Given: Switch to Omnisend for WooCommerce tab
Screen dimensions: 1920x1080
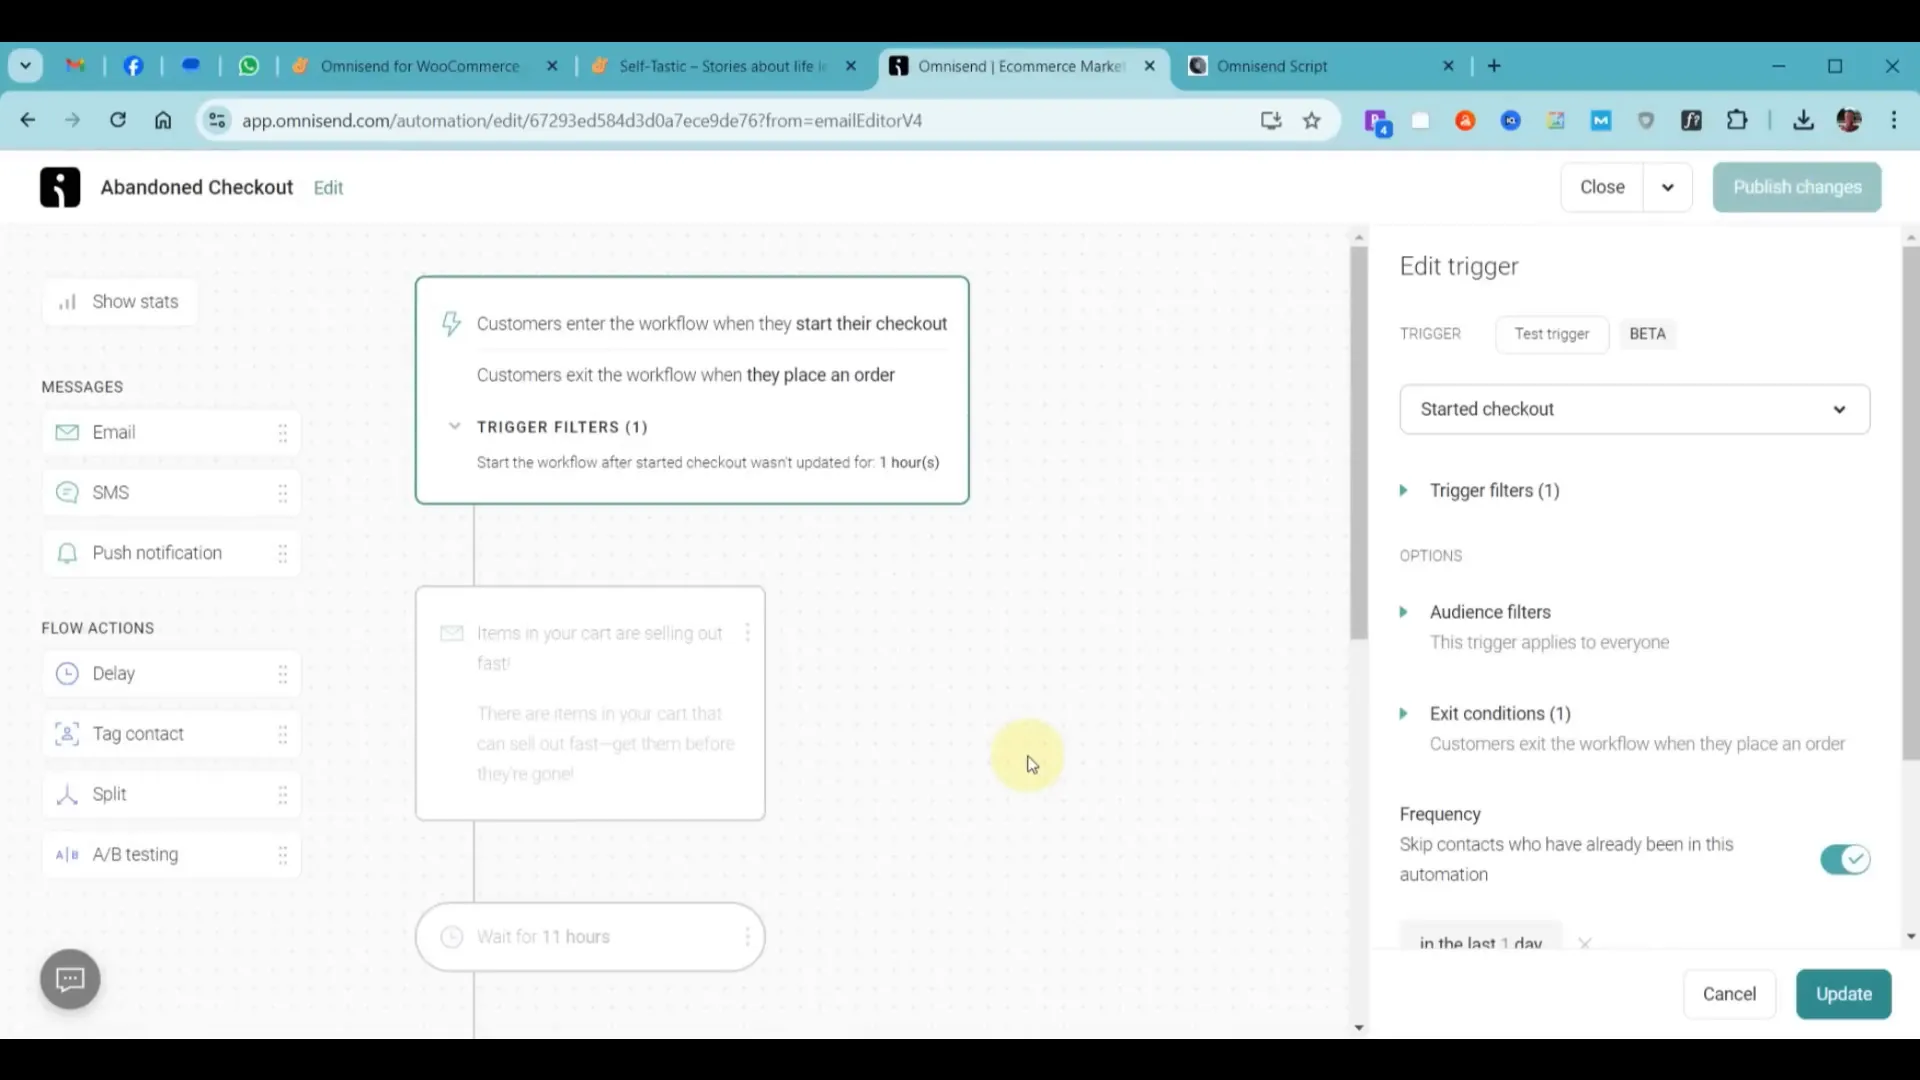Looking at the screenshot, I should (420, 66).
